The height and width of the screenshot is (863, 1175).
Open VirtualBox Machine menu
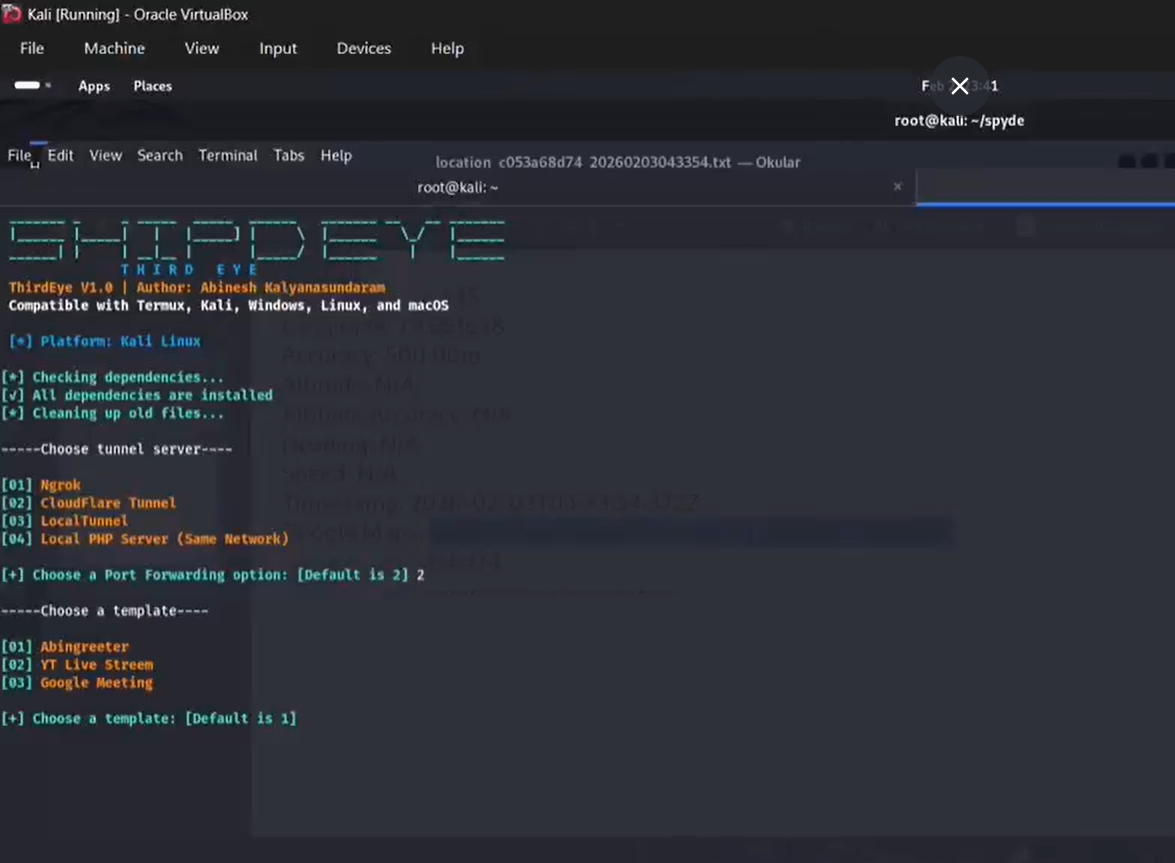pyautogui.click(x=114, y=48)
